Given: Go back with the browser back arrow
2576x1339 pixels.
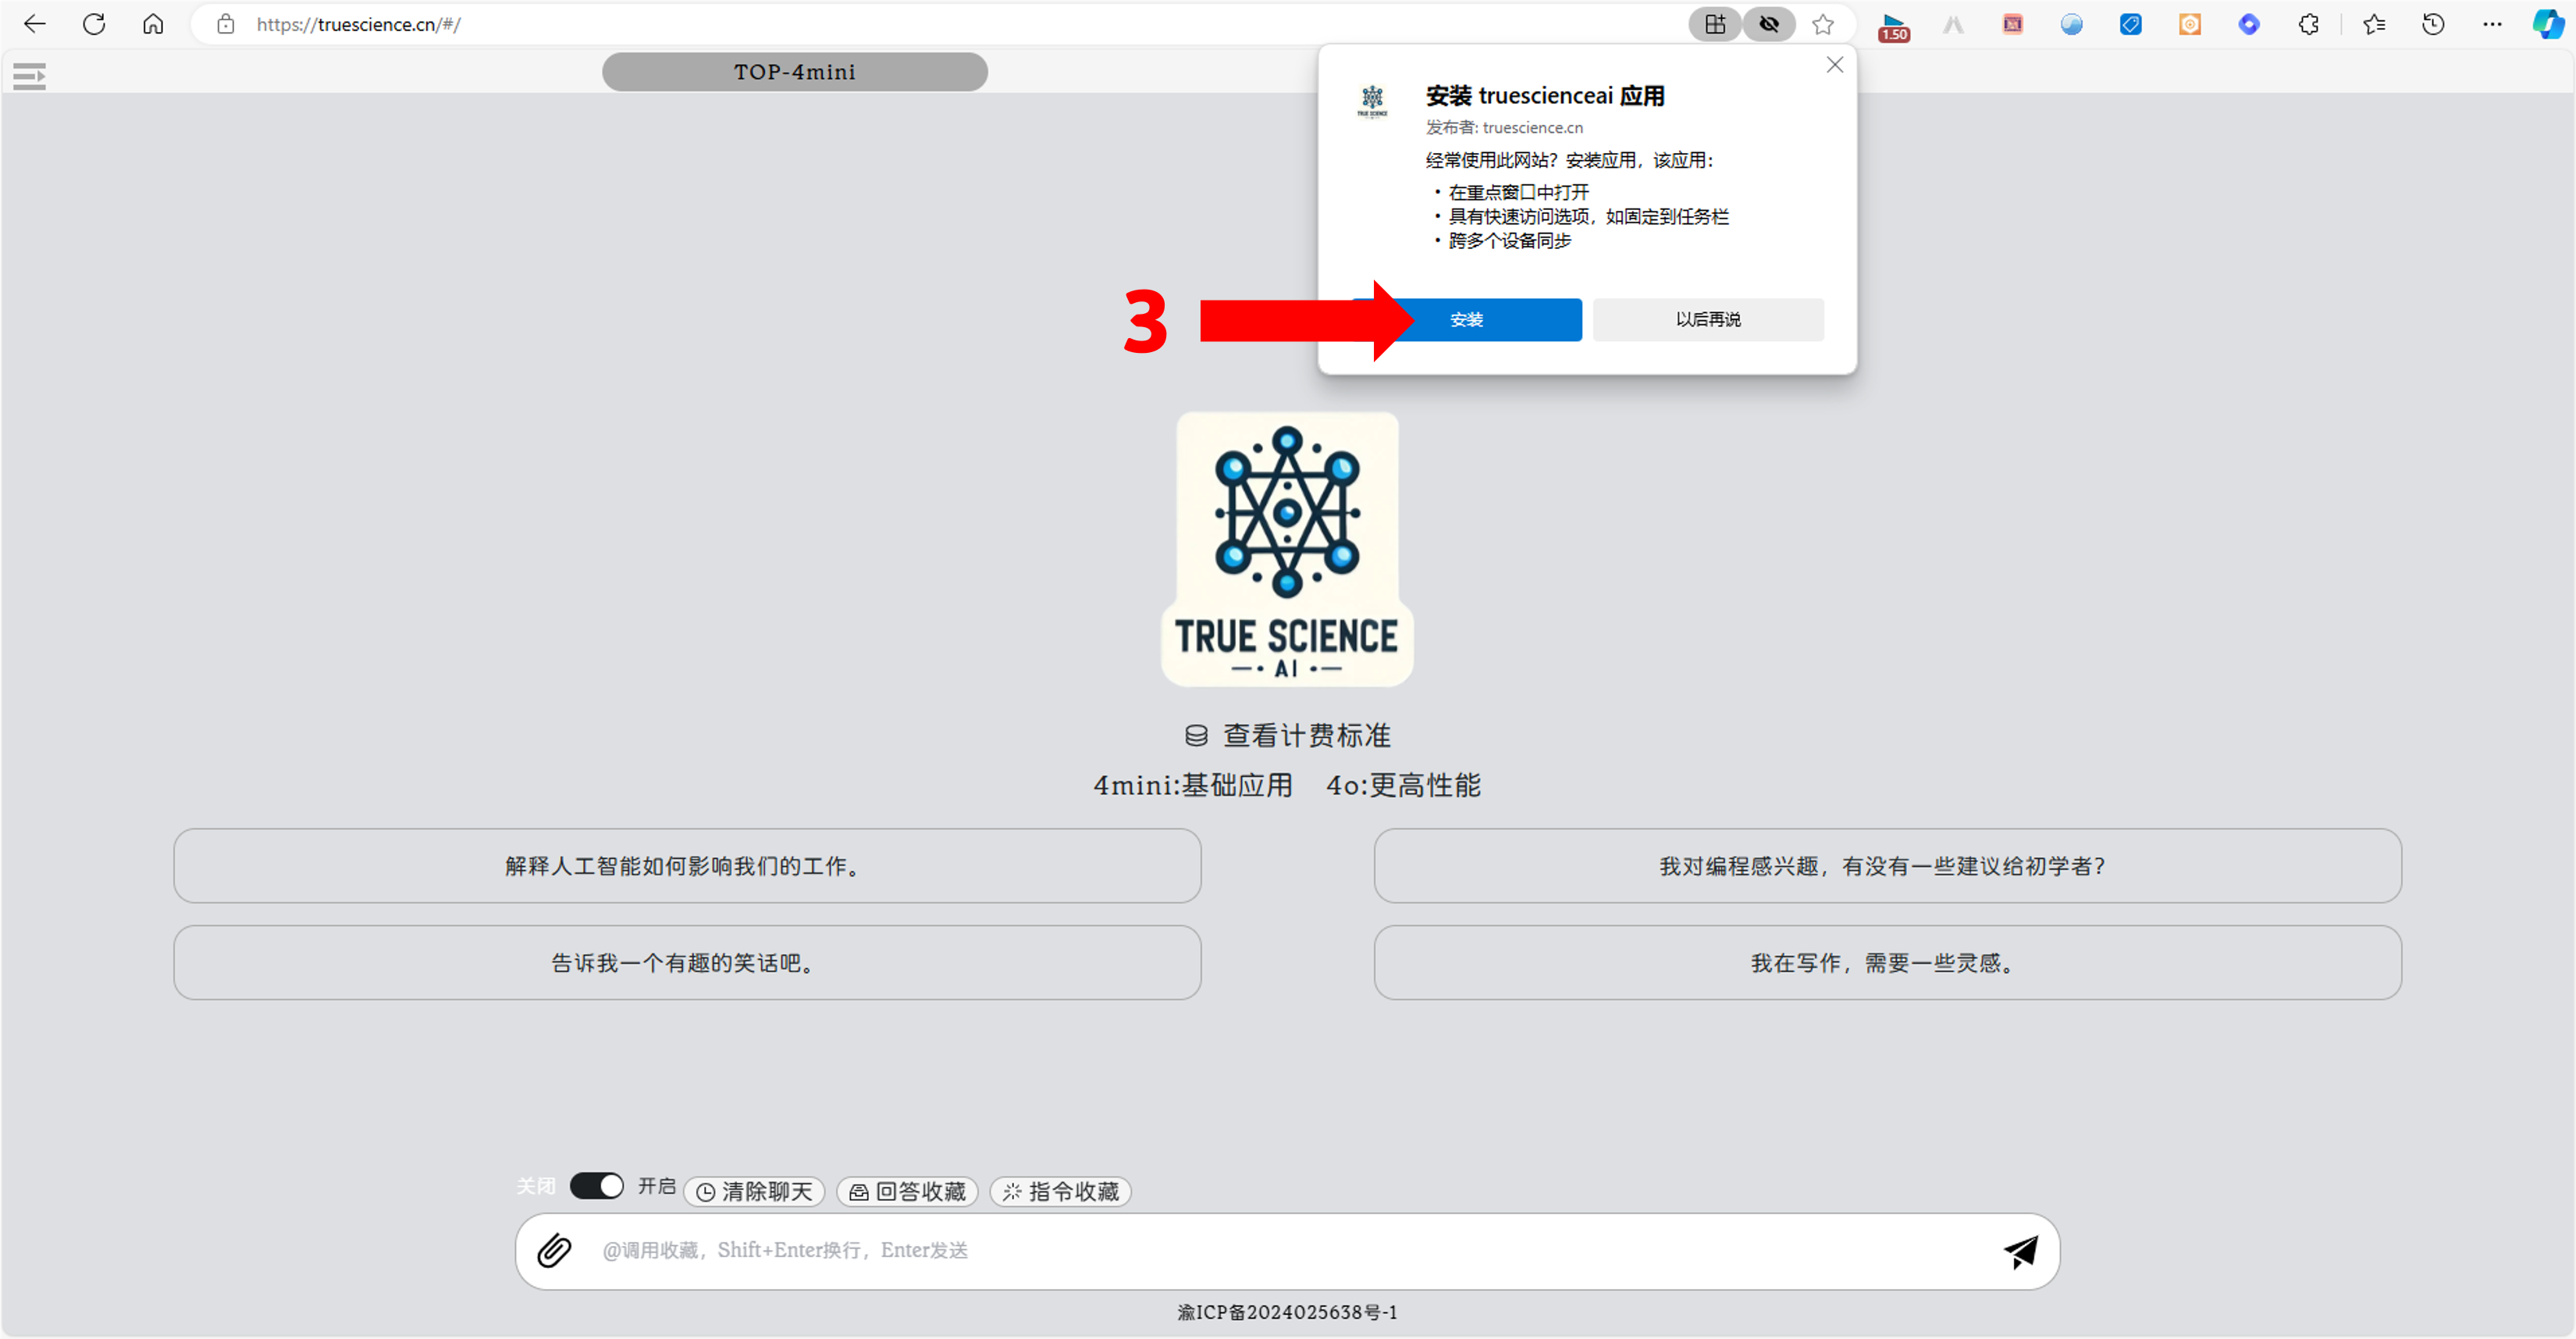Looking at the screenshot, I should pyautogui.click(x=35, y=24).
